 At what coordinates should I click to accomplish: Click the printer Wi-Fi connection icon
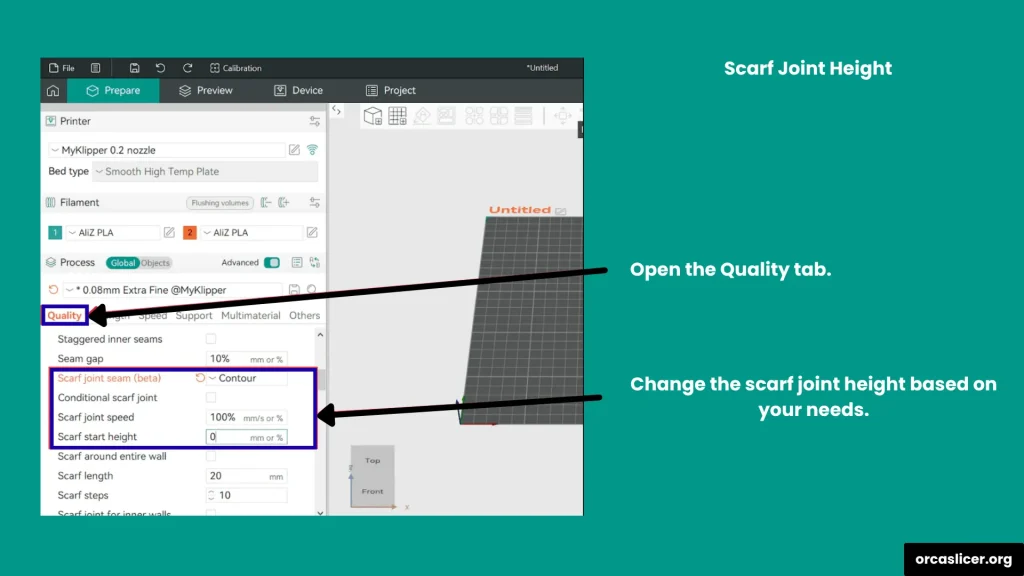(x=312, y=150)
